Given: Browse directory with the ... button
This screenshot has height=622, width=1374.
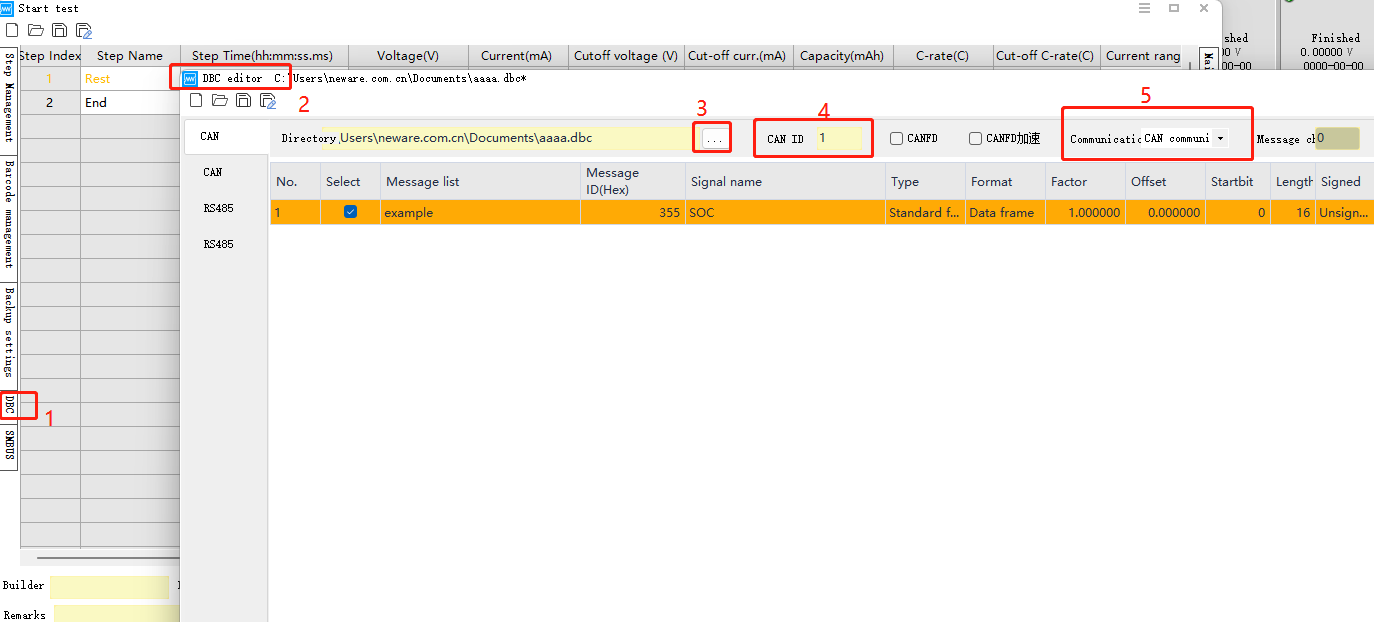Looking at the screenshot, I should pos(714,139).
